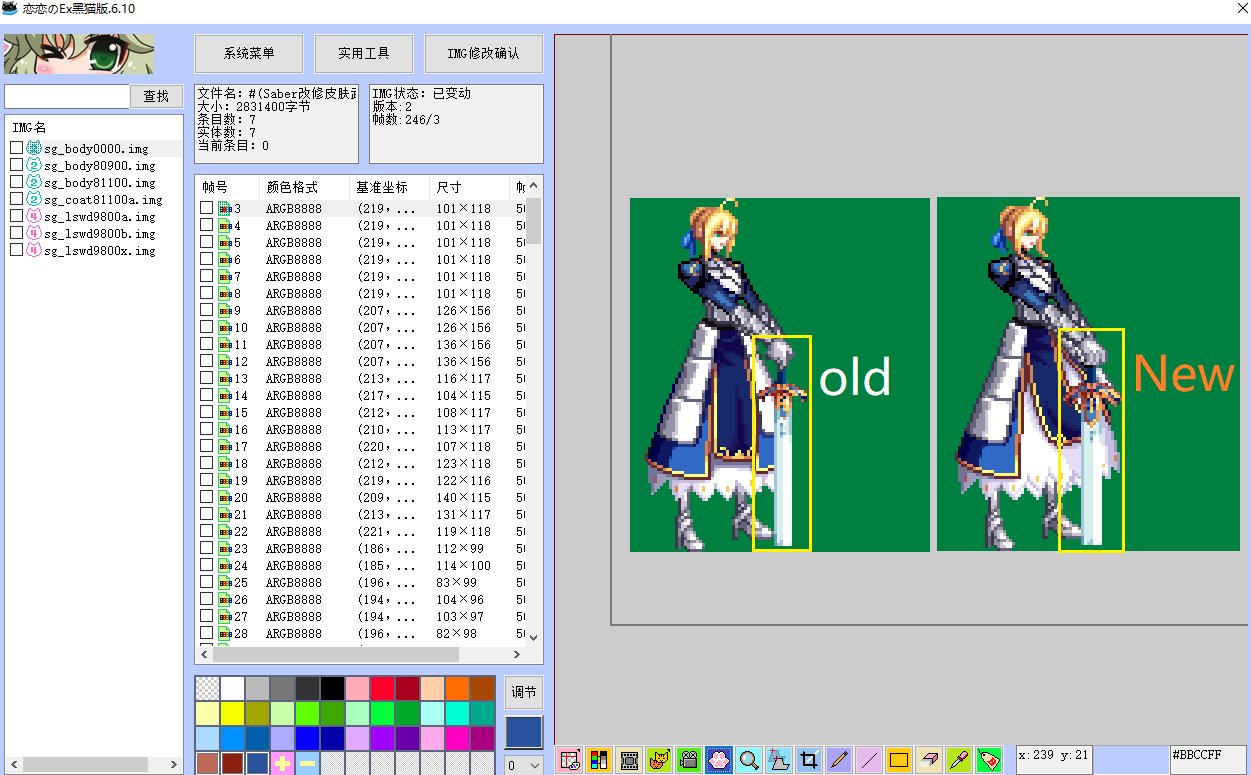
Task: Pick the pure yellow color swatch
Action: coord(232,713)
